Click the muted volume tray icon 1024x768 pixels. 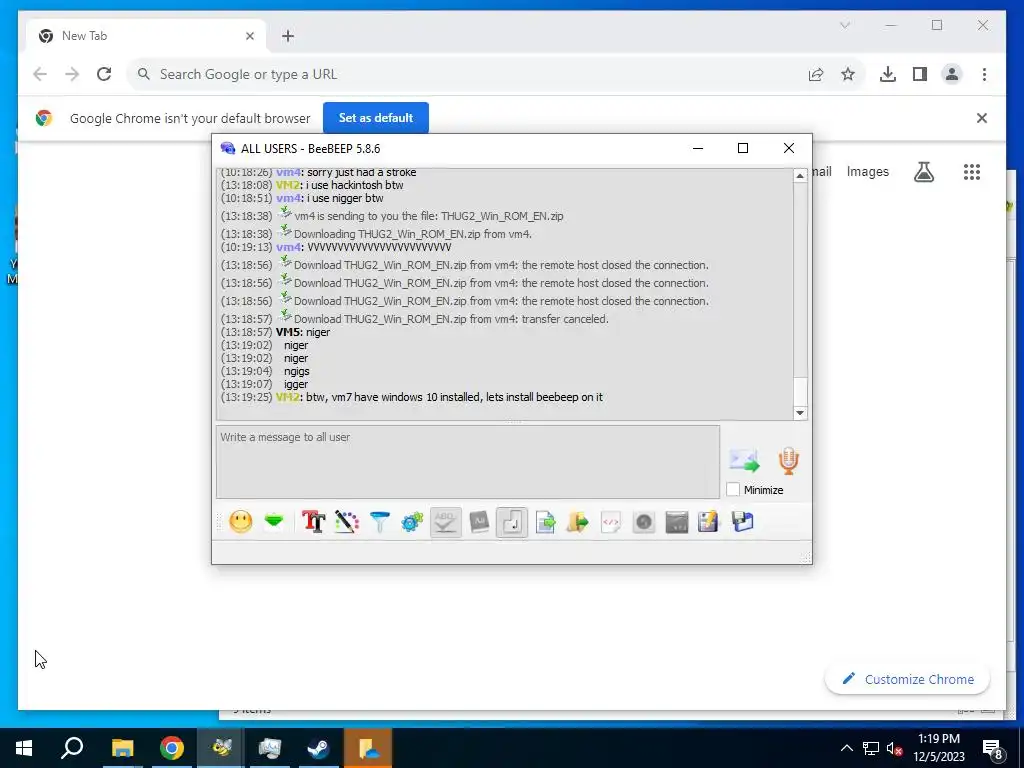894,748
